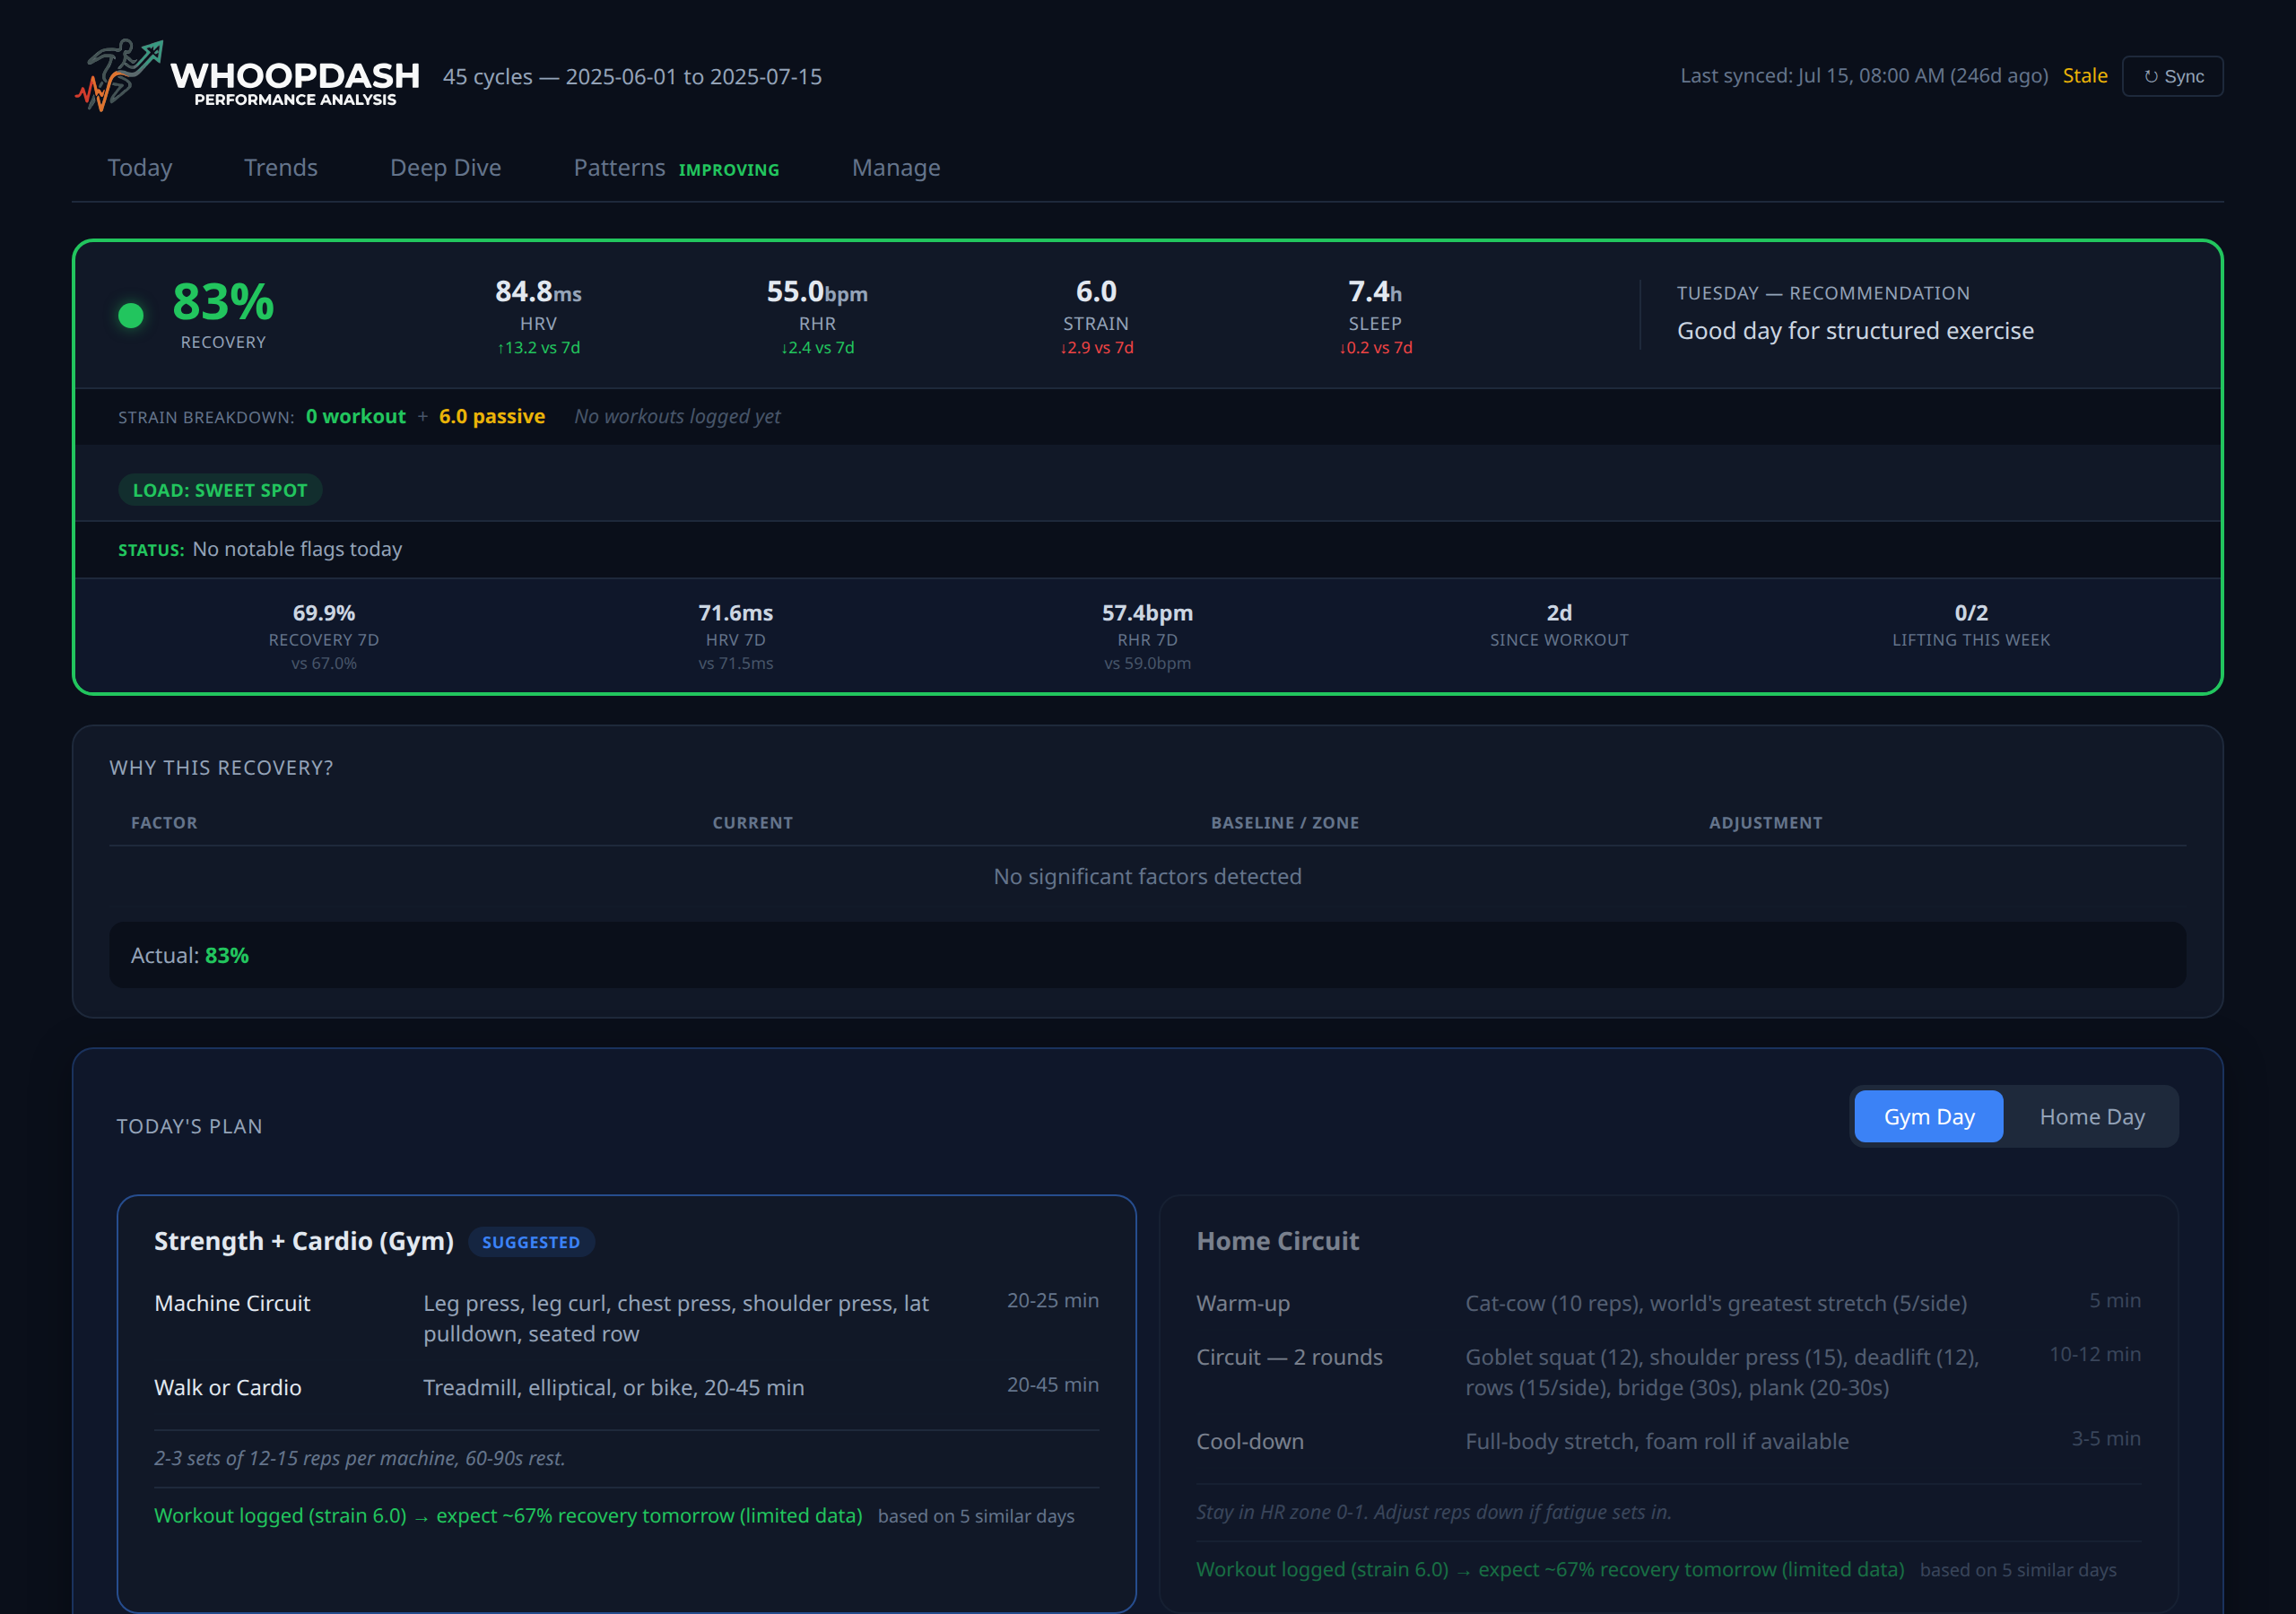Switch to the Deep Dive tab
This screenshot has width=2296, height=1614.
(x=446, y=167)
